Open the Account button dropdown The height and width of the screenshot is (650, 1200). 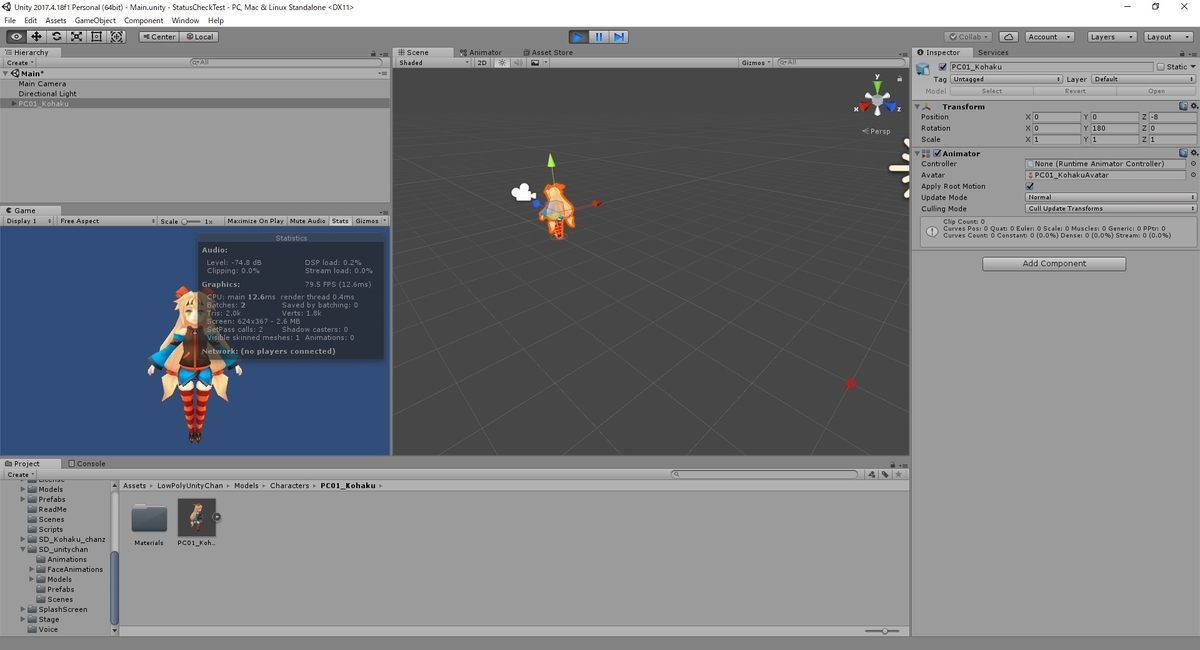pos(1049,37)
